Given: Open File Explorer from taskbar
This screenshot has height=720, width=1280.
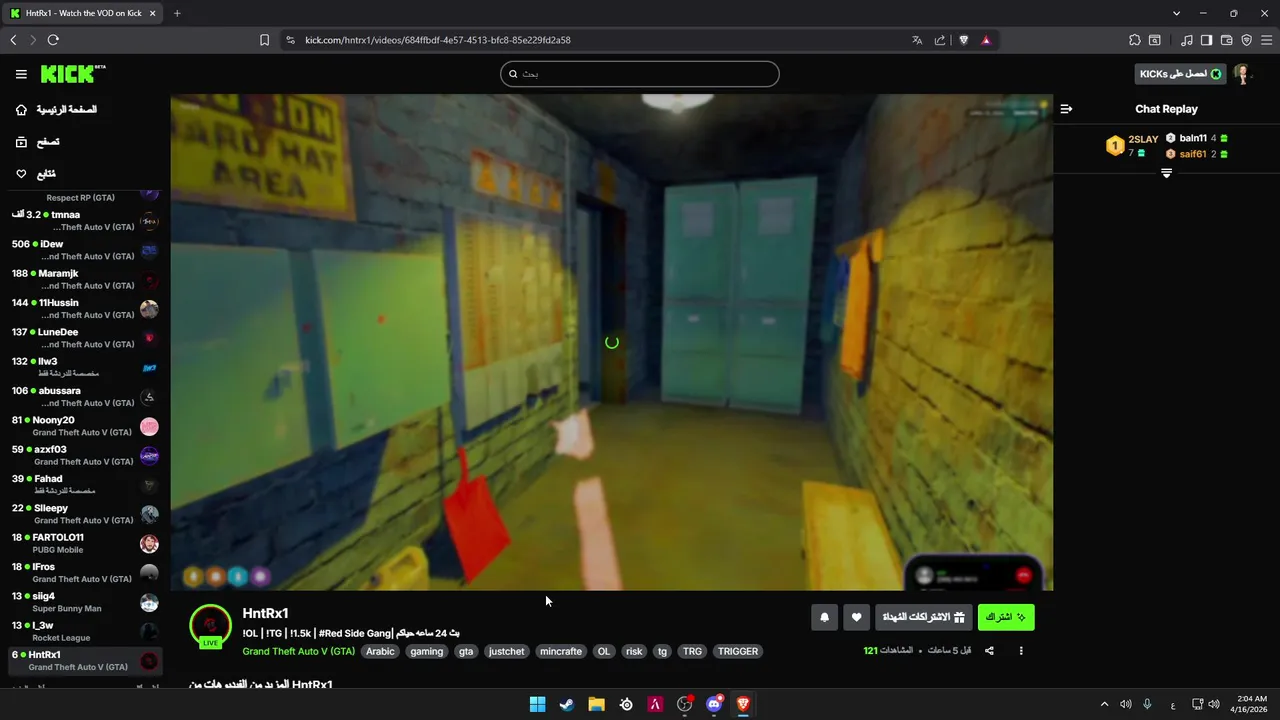Looking at the screenshot, I should click(x=596, y=704).
